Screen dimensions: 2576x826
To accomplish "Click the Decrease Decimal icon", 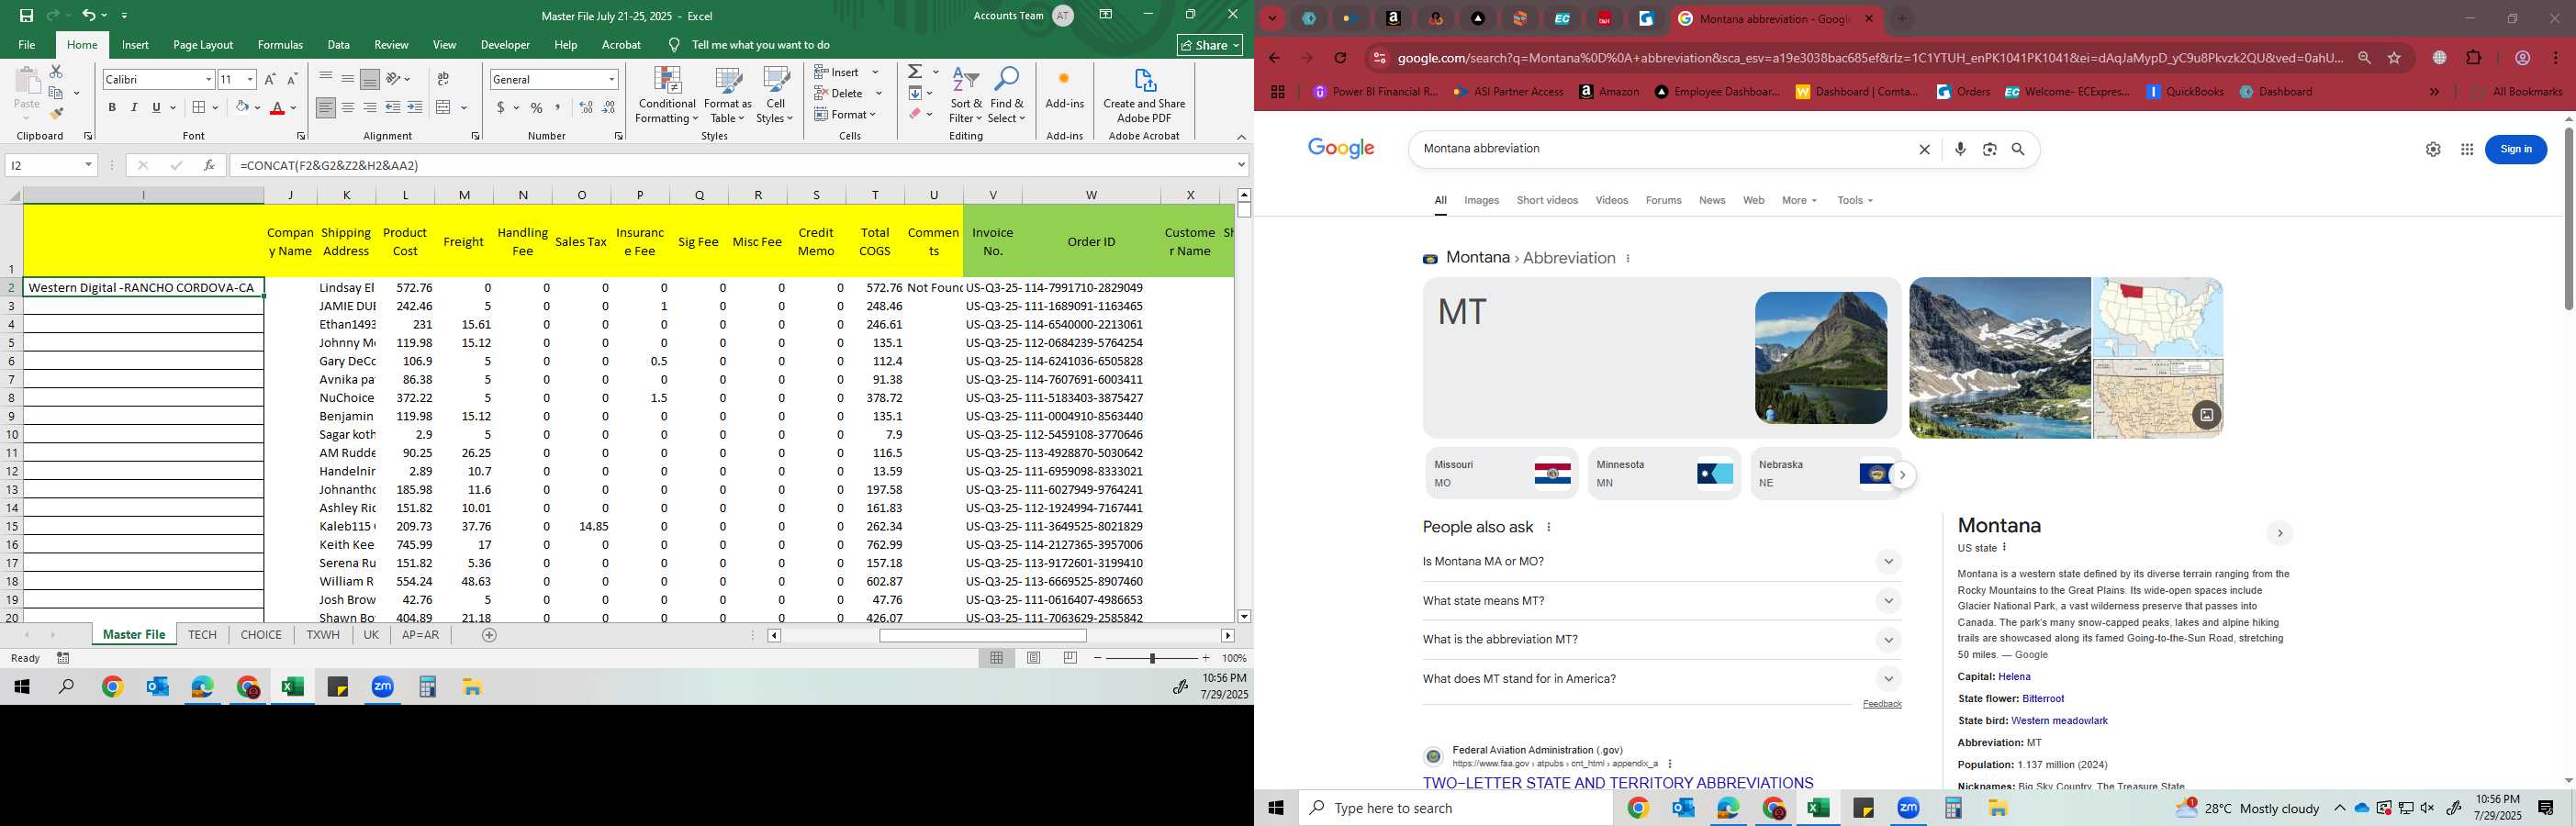I will (609, 107).
